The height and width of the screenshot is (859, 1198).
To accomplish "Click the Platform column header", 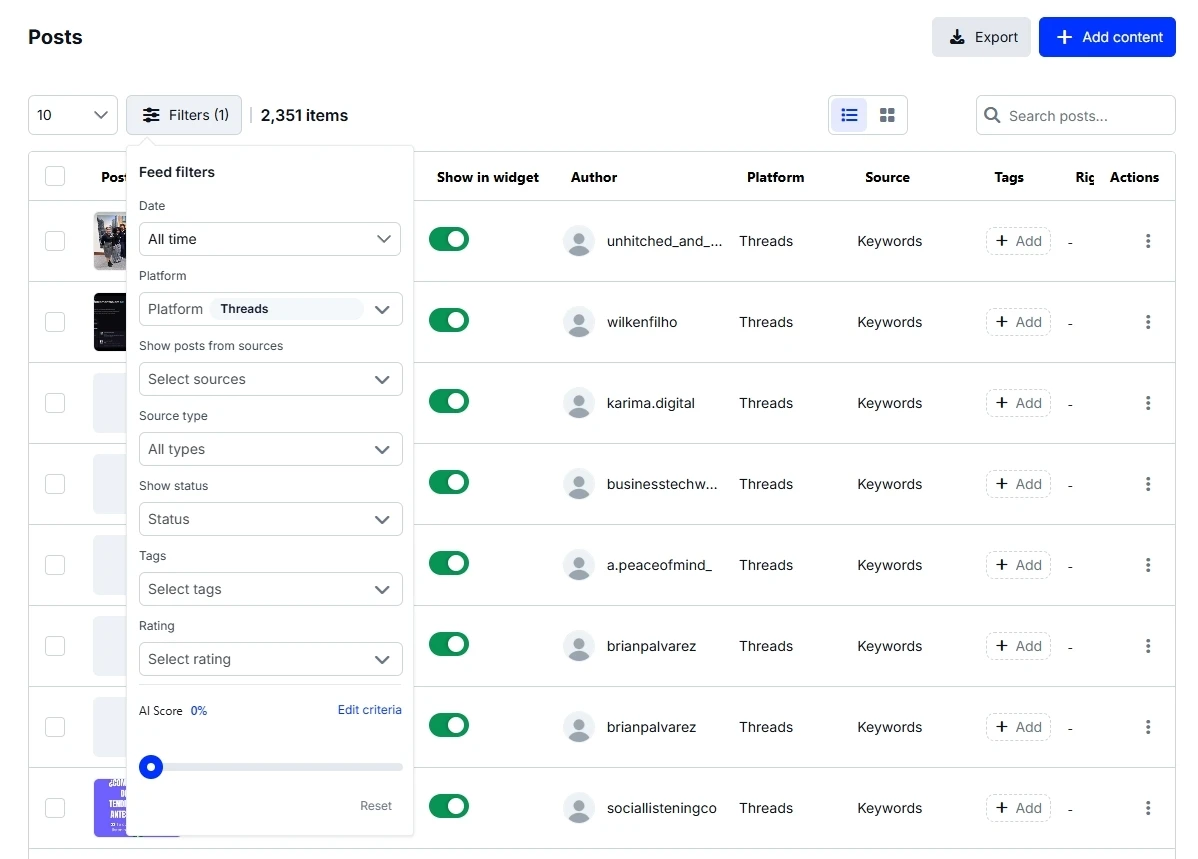I will click(x=775, y=177).
